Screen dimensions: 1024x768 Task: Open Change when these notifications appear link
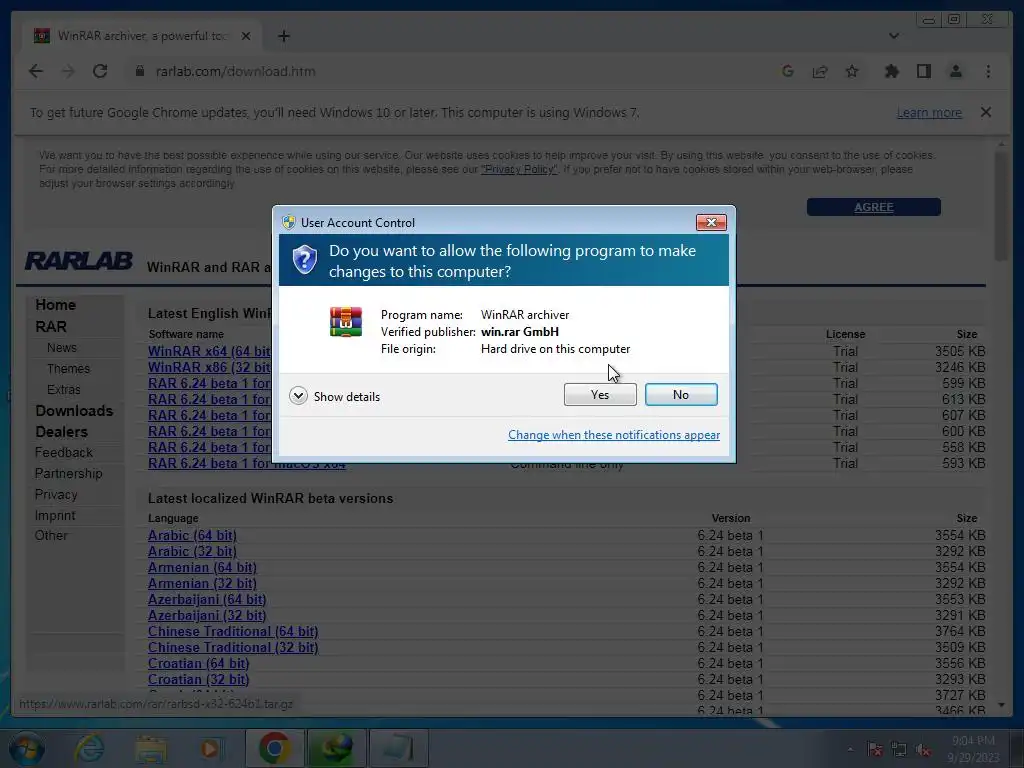pyautogui.click(x=614, y=435)
